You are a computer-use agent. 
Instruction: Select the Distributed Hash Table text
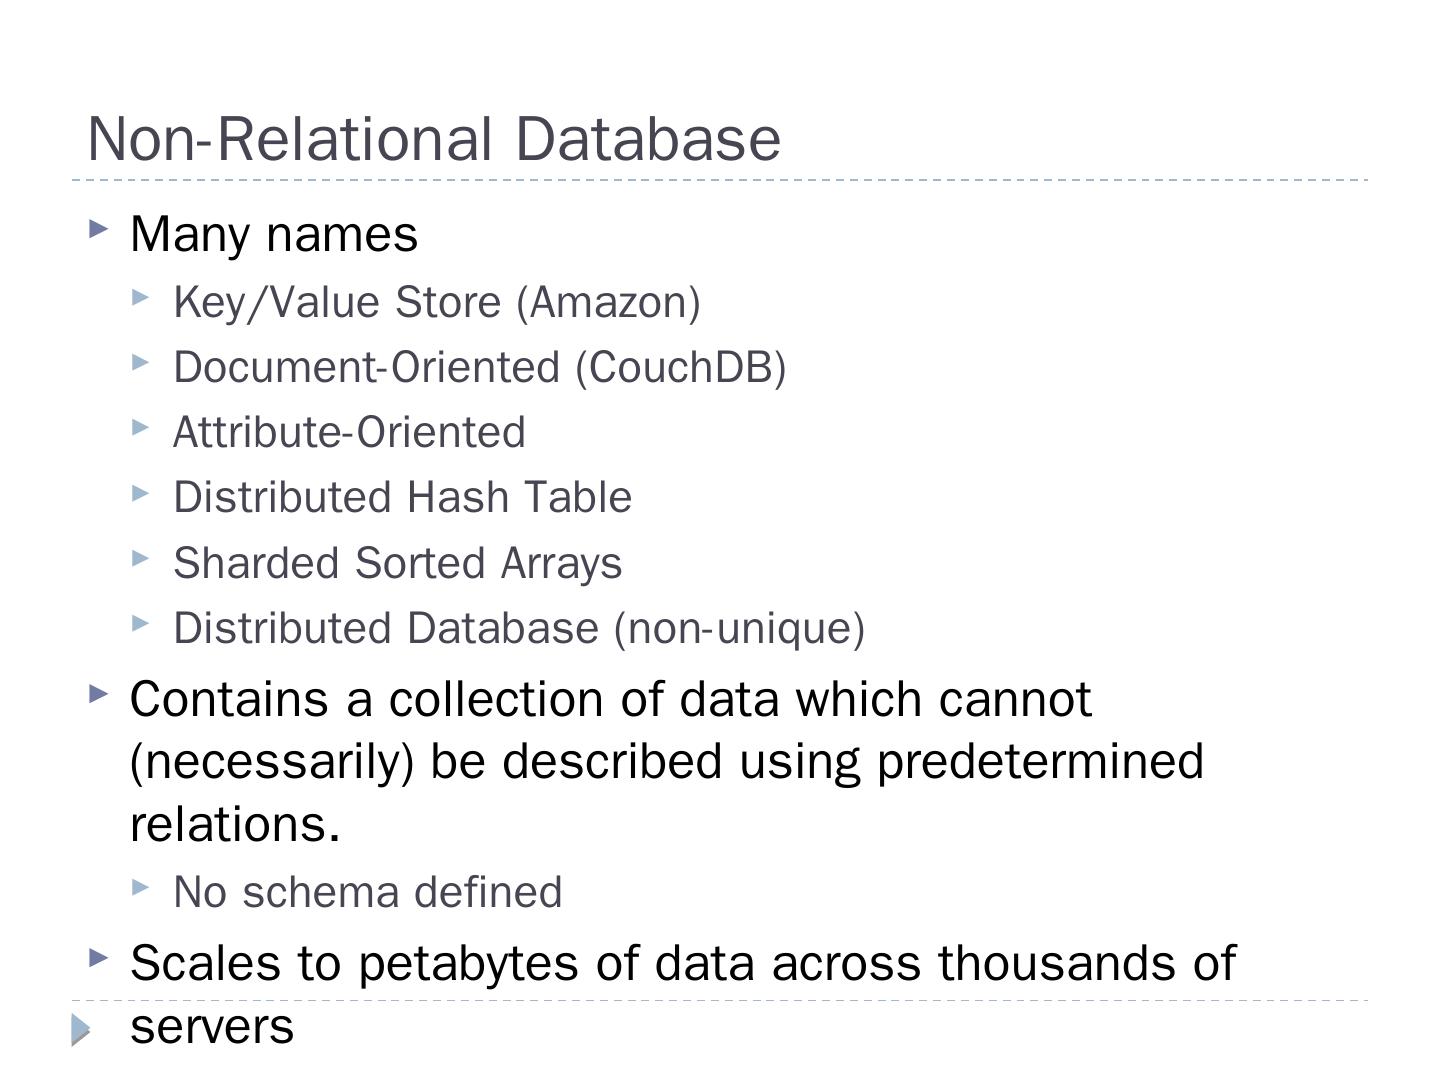tap(402, 498)
